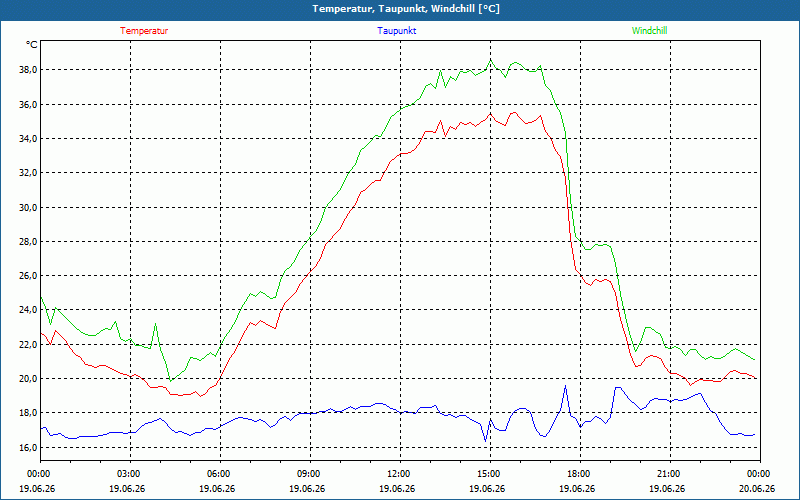
Task: Click the 36,0 value on the y-axis
Action: [29, 105]
